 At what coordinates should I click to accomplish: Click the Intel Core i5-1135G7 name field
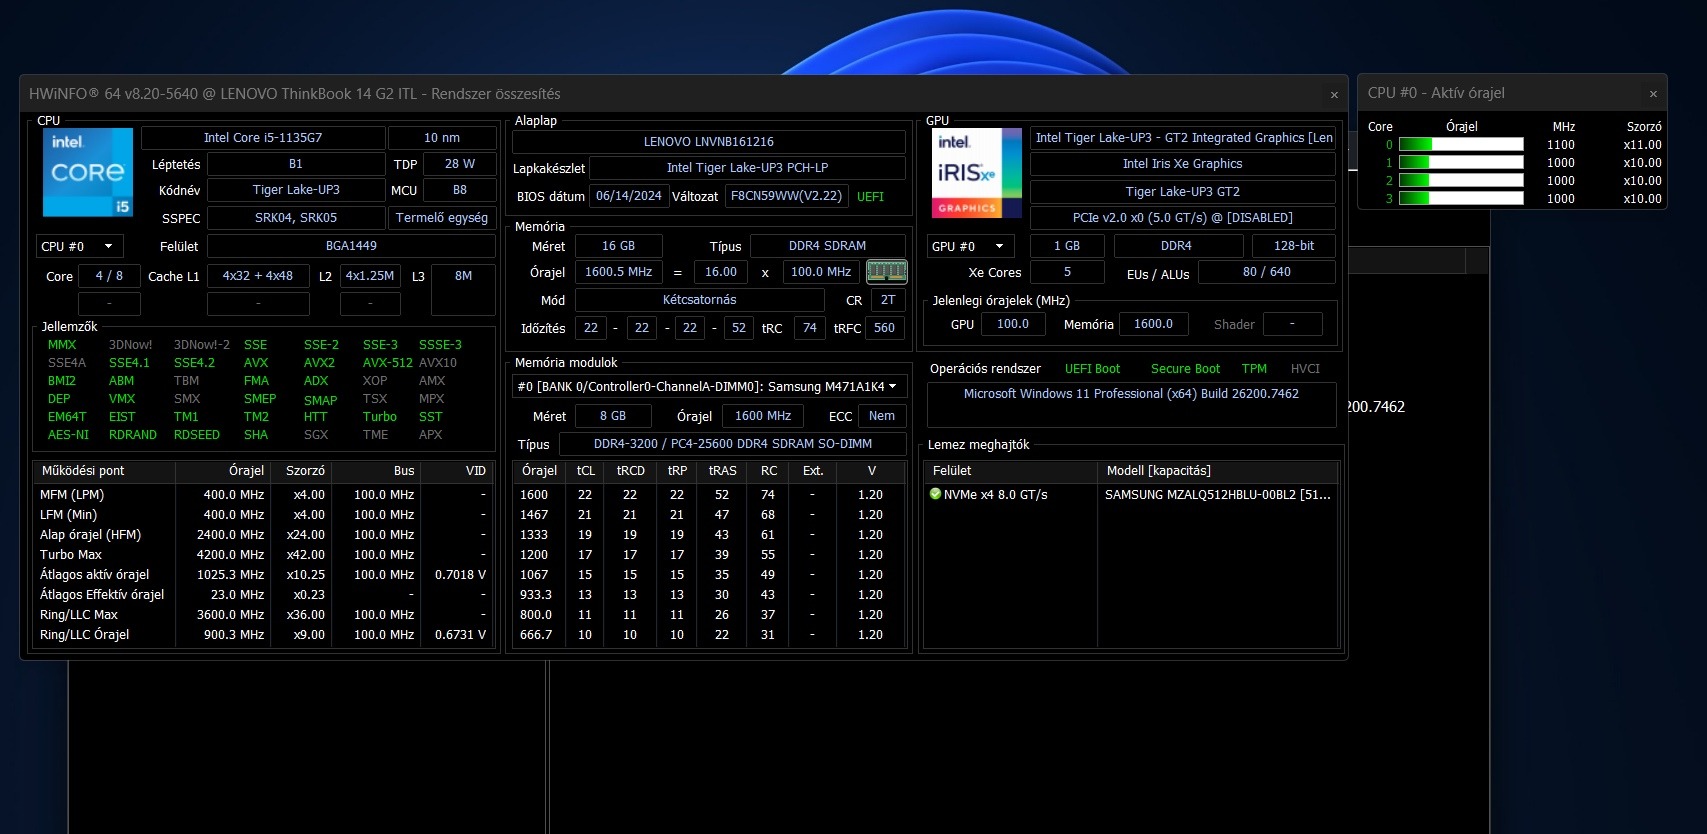coord(263,138)
